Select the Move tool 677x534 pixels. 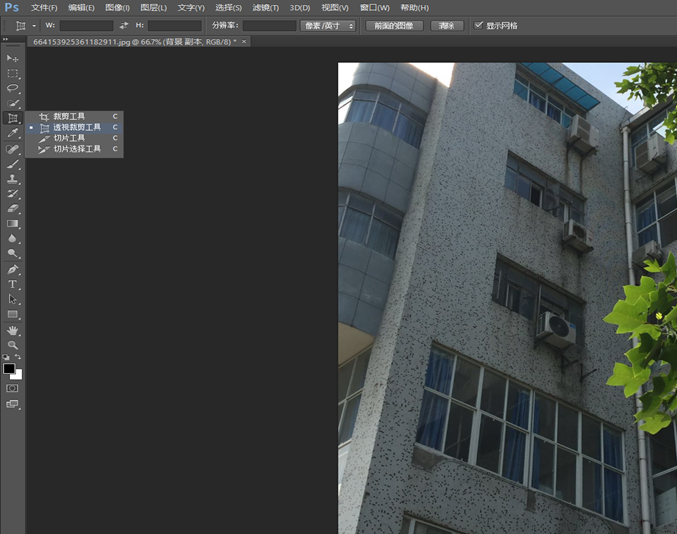click(x=13, y=58)
